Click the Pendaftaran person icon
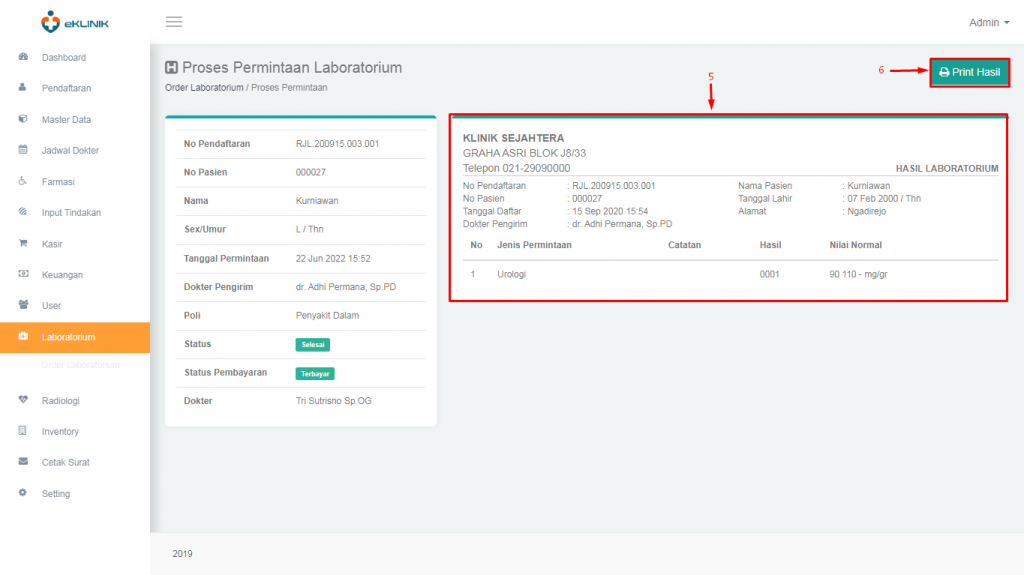Screen dimensions: 1024x575 pyautogui.click(x=23, y=88)
